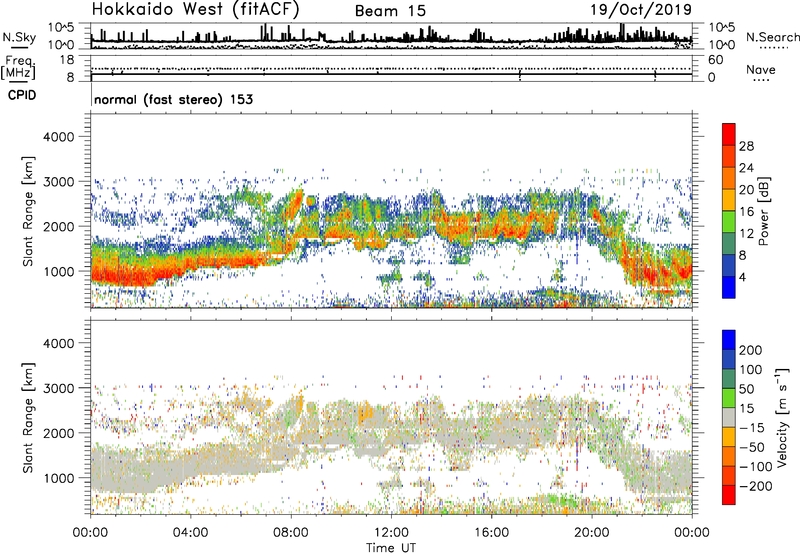
Task: Pick the blue bottom segment of Power color bar
Action: pyautogui.click(x=729, y=287)
